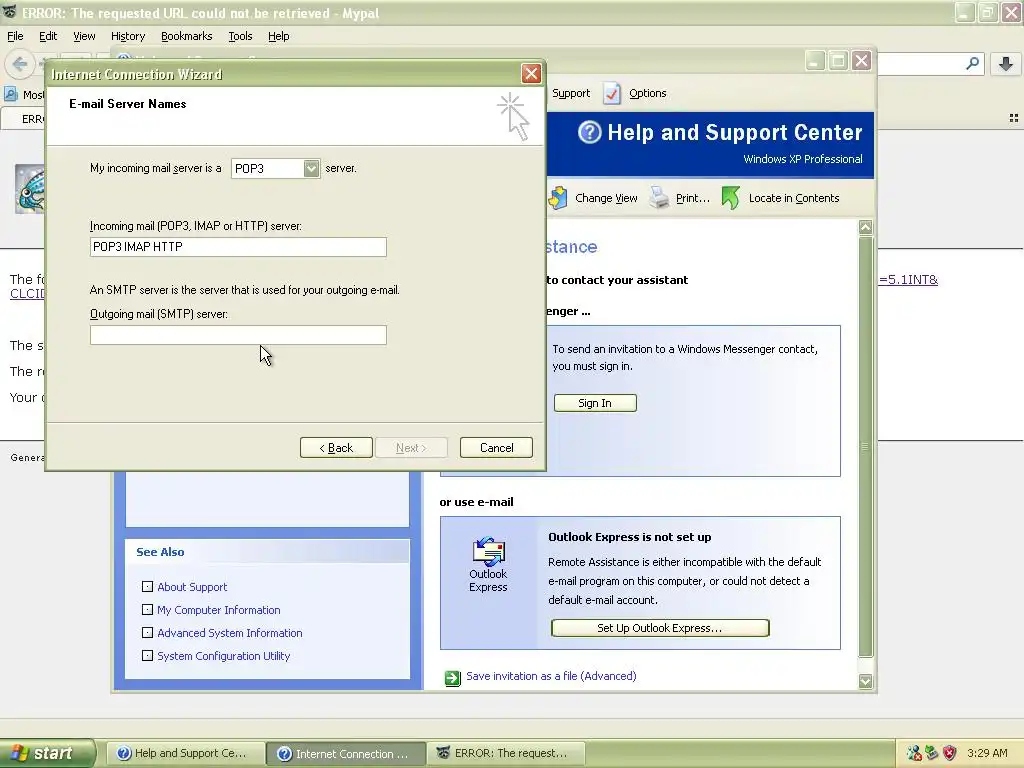Click the Most Visited bookmarks icon

pyautogui.click(x=11, y=94)
